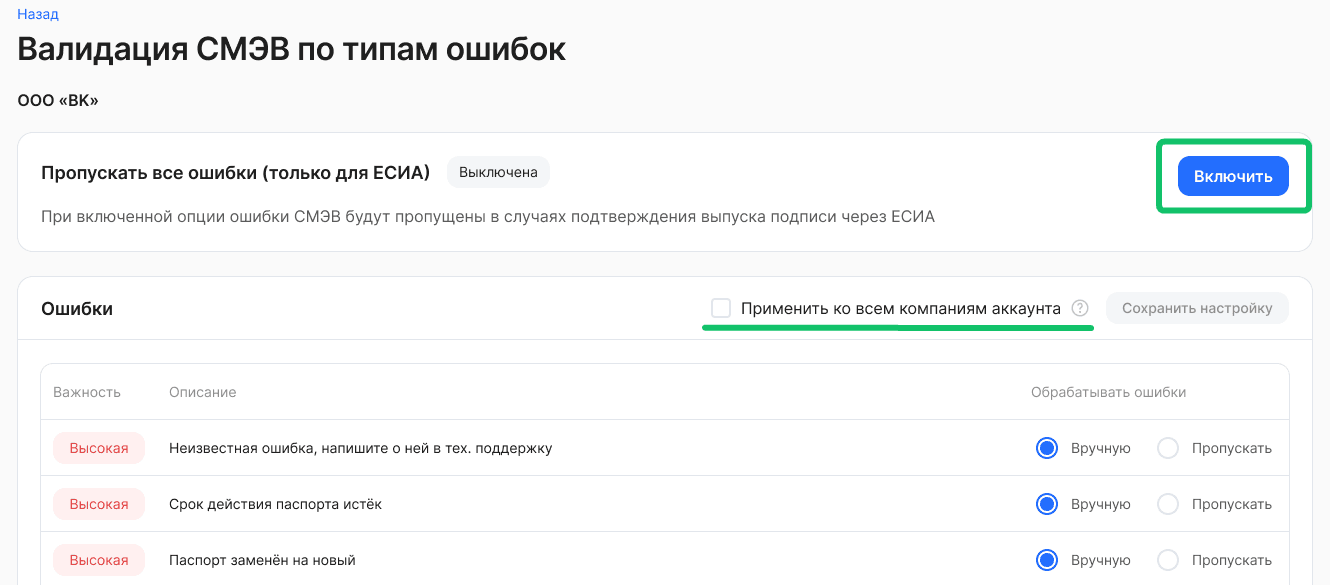This screenshot has width=1330, height=585.
Task: Click the blue Включить button
Action: pos(1233,176)
